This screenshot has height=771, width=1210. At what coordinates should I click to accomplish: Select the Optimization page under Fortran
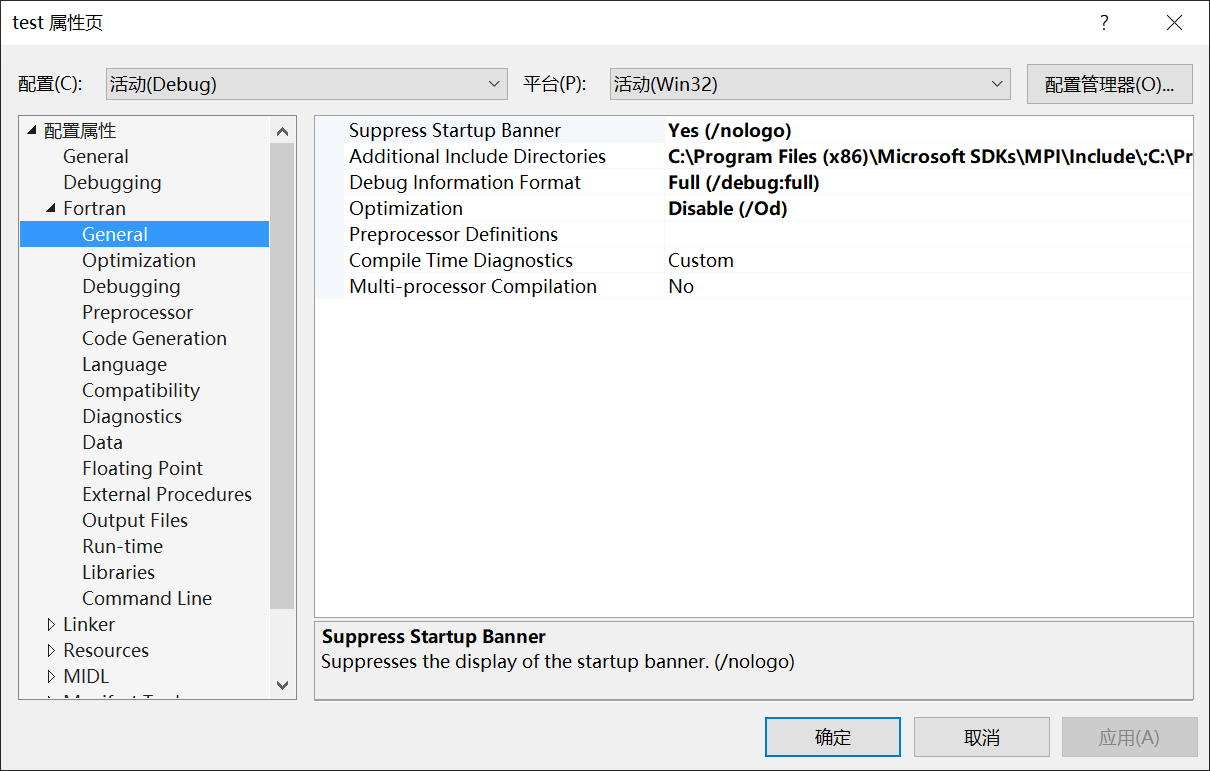pos(139,260)
